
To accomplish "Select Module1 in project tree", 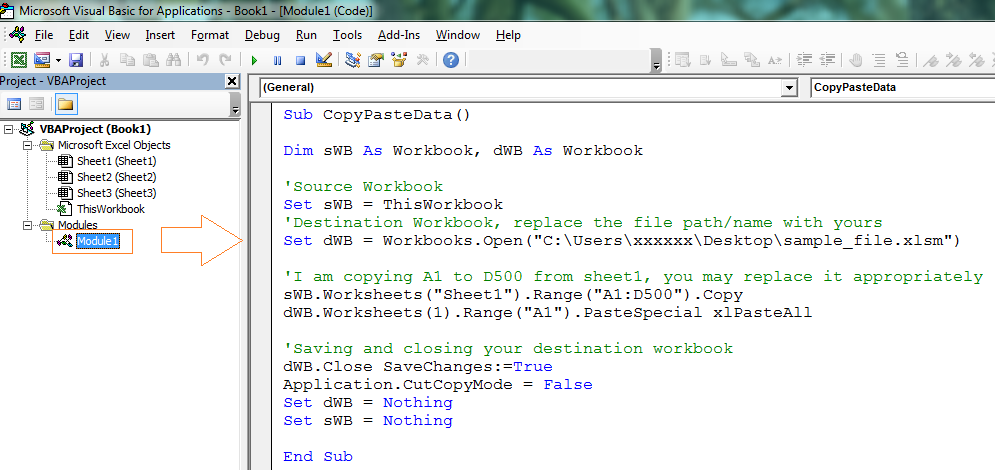I will tap(97, 241).
